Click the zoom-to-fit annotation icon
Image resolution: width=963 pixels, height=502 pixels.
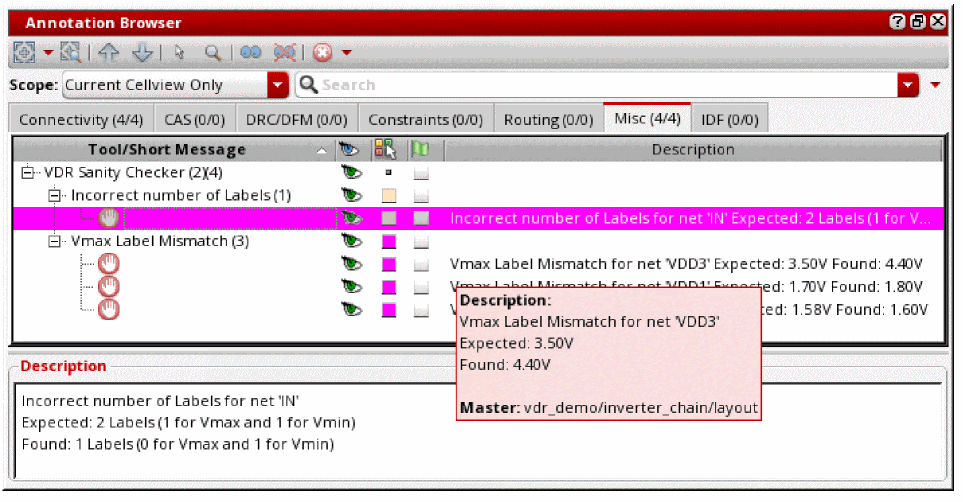(x=24, y=53)
